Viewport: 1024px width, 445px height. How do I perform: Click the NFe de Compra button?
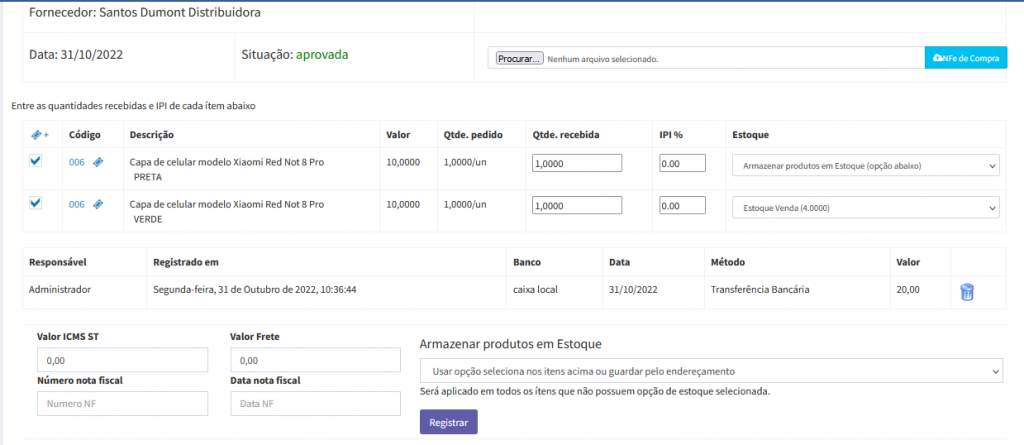point(965,59)
